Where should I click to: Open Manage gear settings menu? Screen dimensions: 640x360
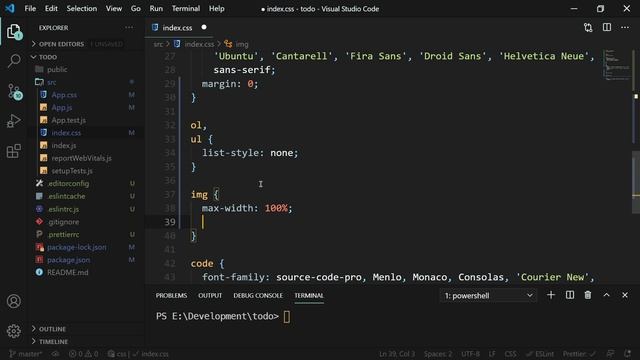pyautogui.click(x=13, y=331)
